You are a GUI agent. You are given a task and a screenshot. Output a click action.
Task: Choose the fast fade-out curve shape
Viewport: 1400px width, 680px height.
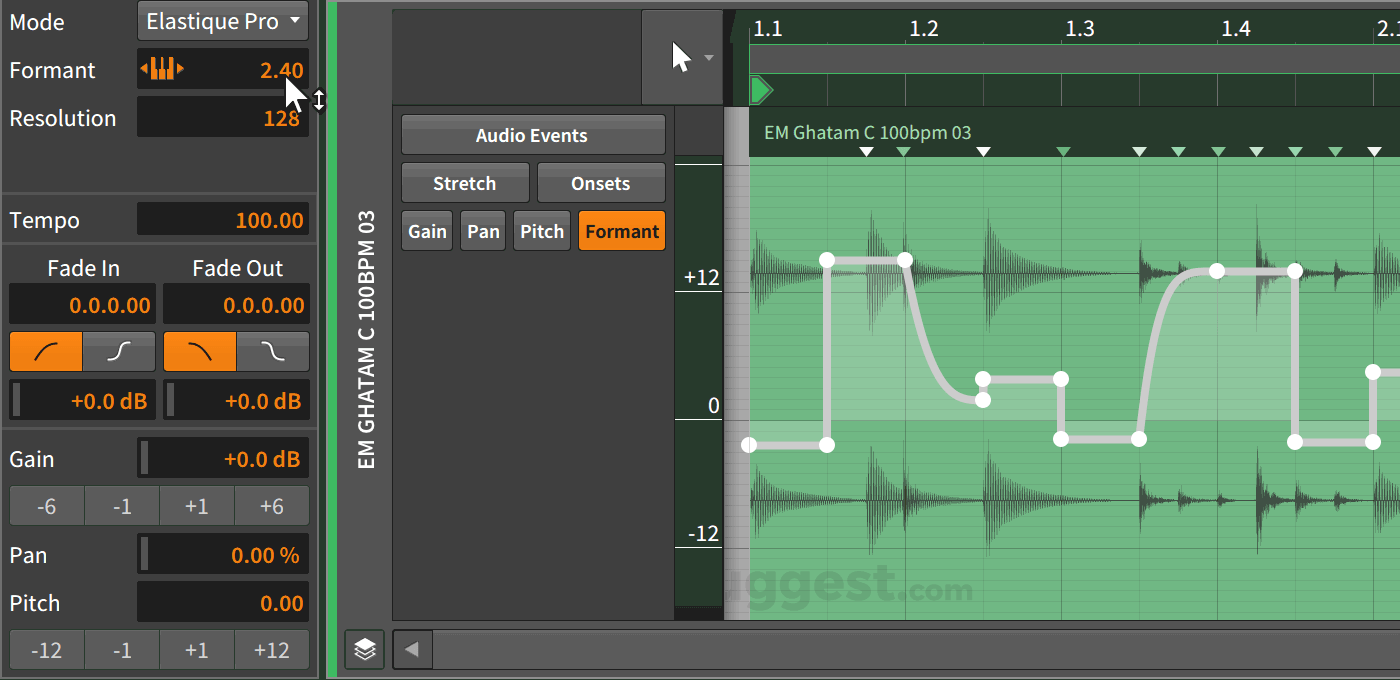point(199,351)
